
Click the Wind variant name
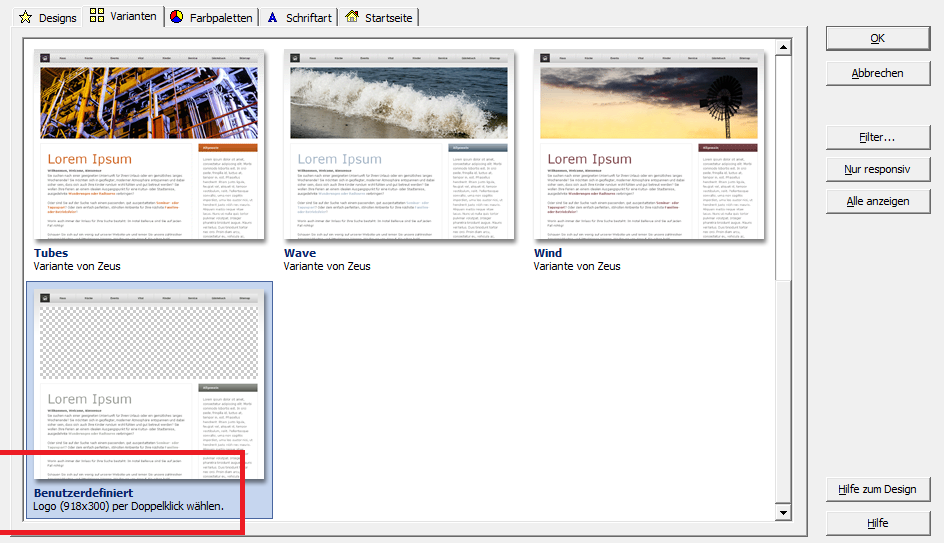point(548,253)
